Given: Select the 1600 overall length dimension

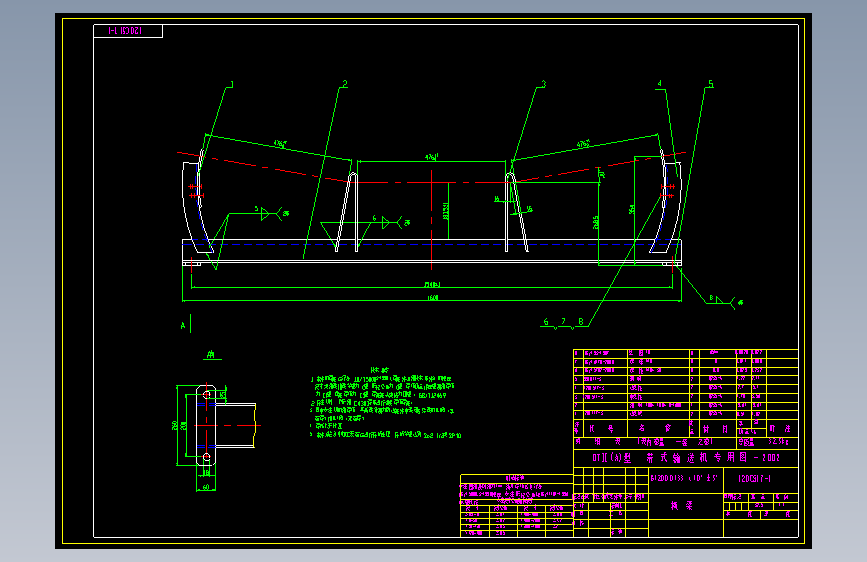Looking at the screenshot, I should pyautogui.click(x=432, y=298).
